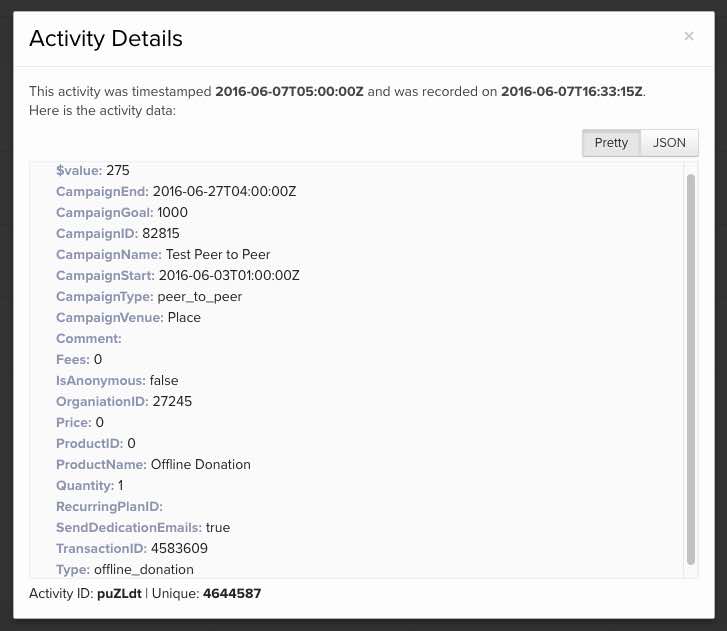727x631 pixels.
Task: Close the Activity Details dialog
Action: (x=688, y=36)
